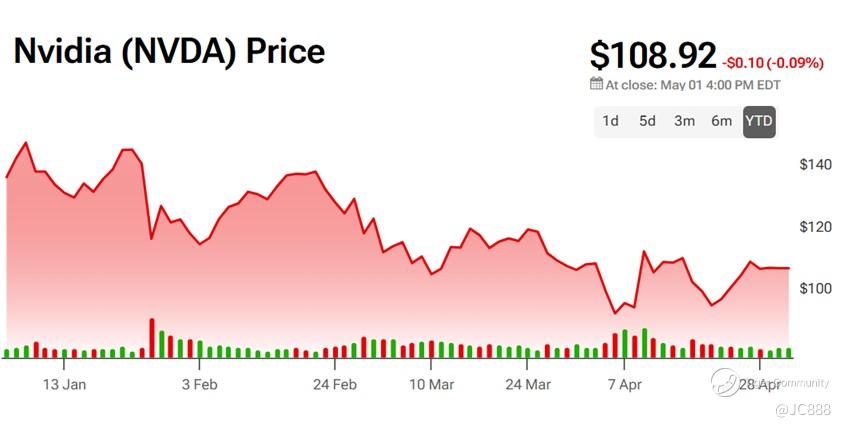Choose the 6m time range
This screenshot has height=429, width=846.
pyautogui.click(x=721, y=121)
